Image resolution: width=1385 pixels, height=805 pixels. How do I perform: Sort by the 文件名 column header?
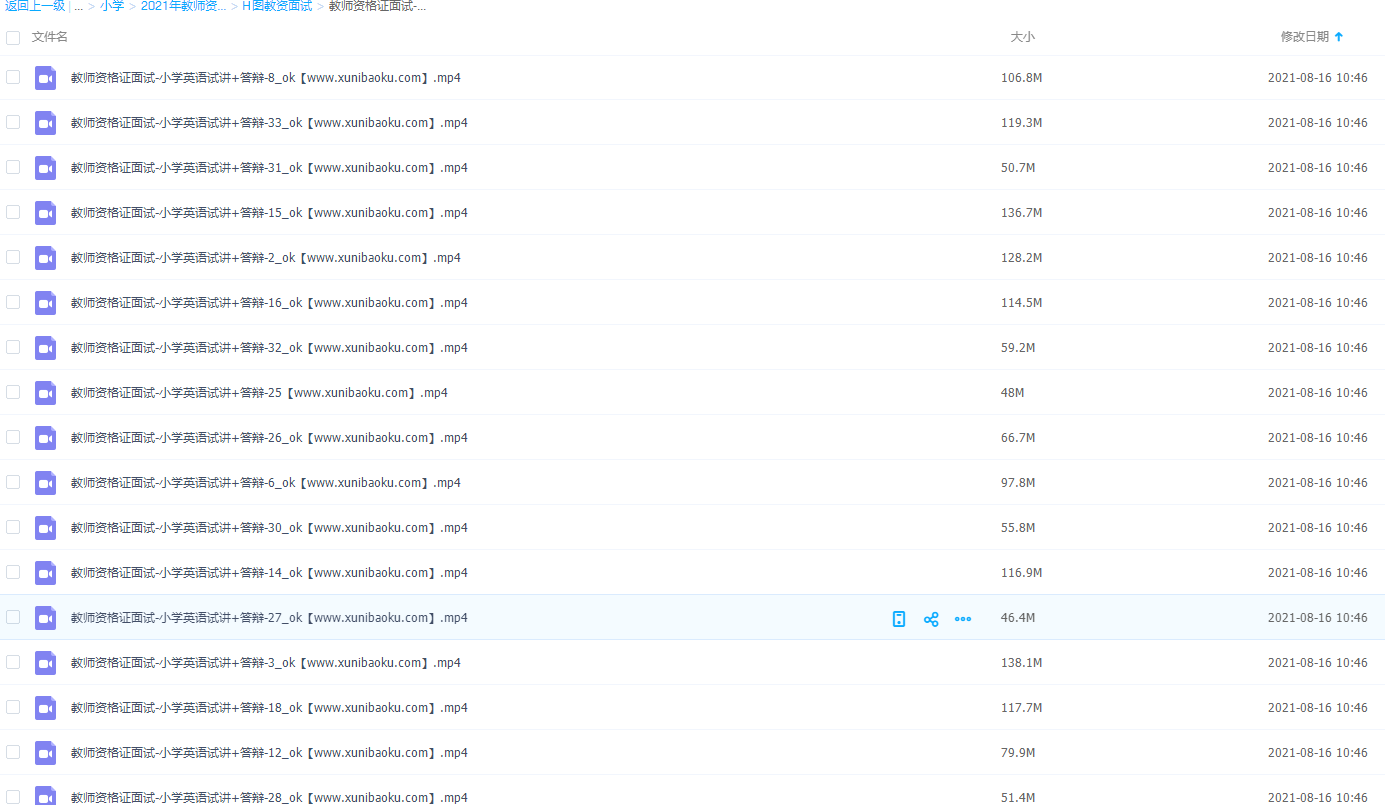pyautogui.click(x=50, y=37)
